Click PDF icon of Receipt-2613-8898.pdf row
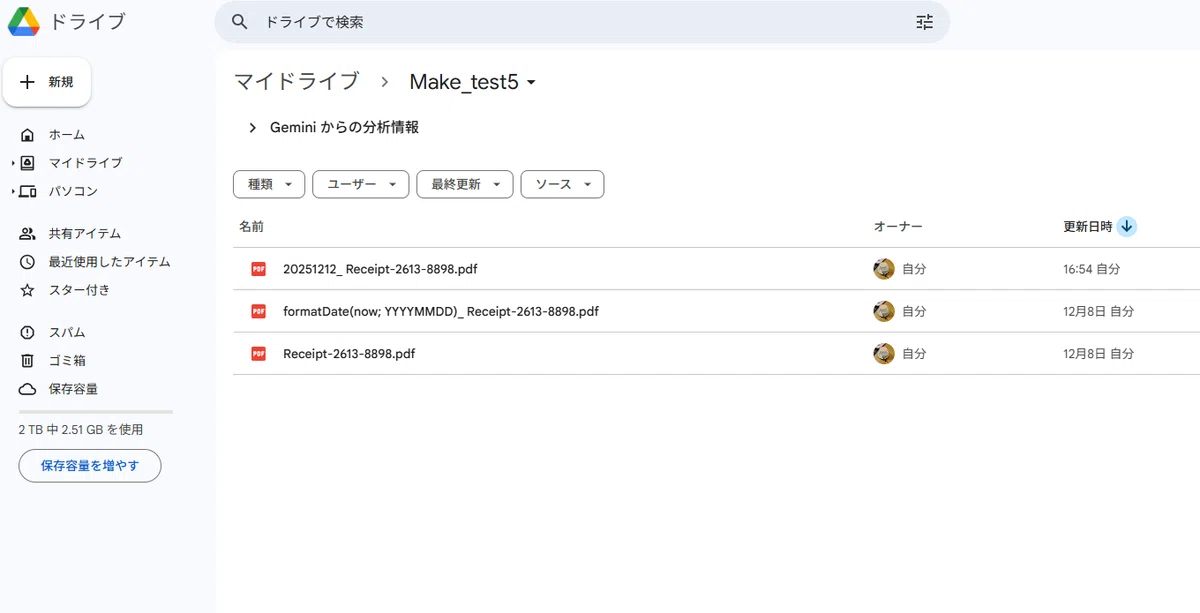1200x613 pixels. (x=259, y=353)
